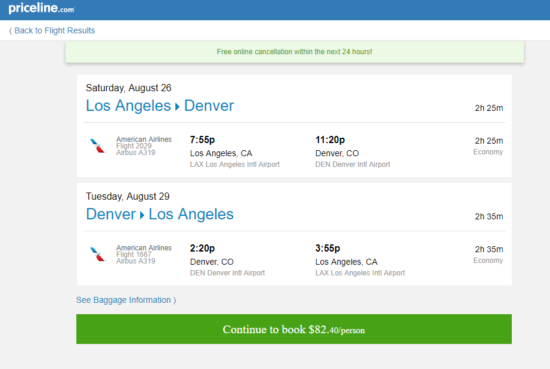Click the free online cancellation banner

(x=295, y=52)
